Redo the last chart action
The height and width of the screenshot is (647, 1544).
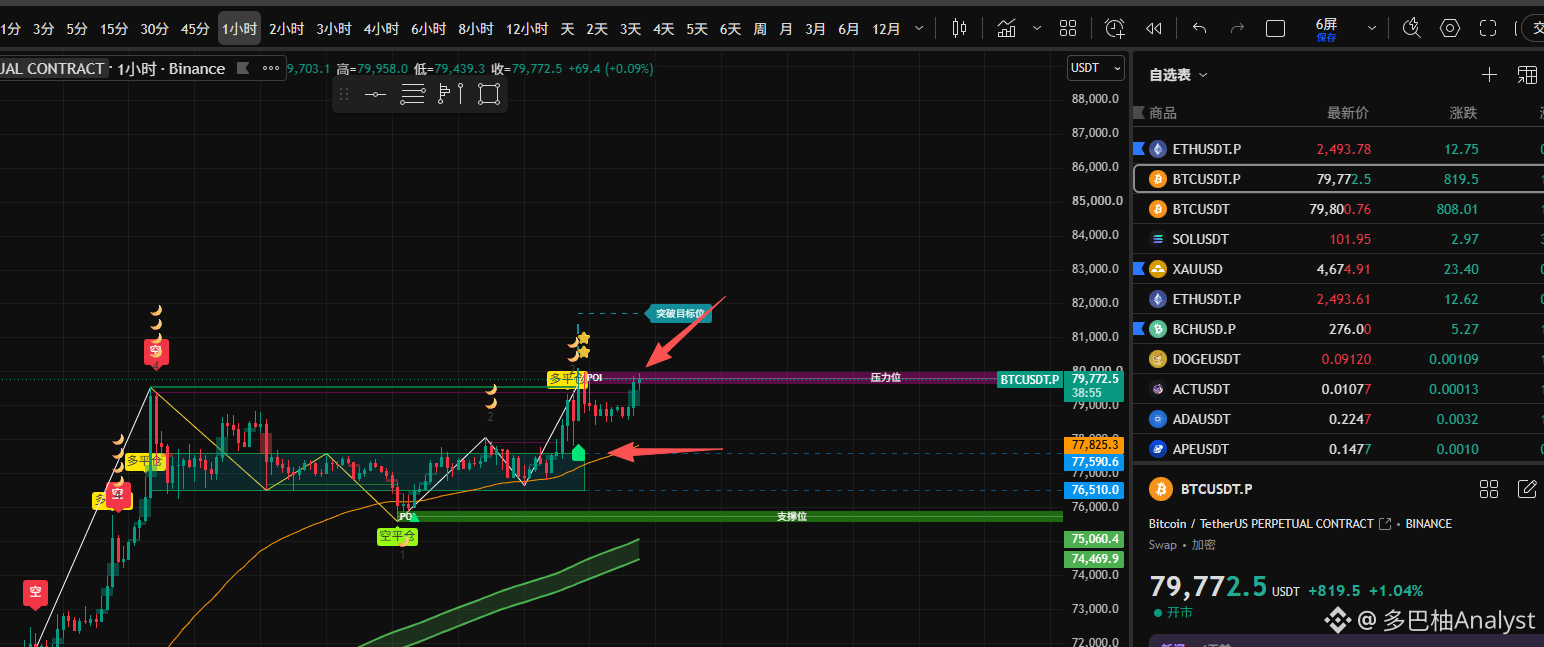(x=1237, y=29)
